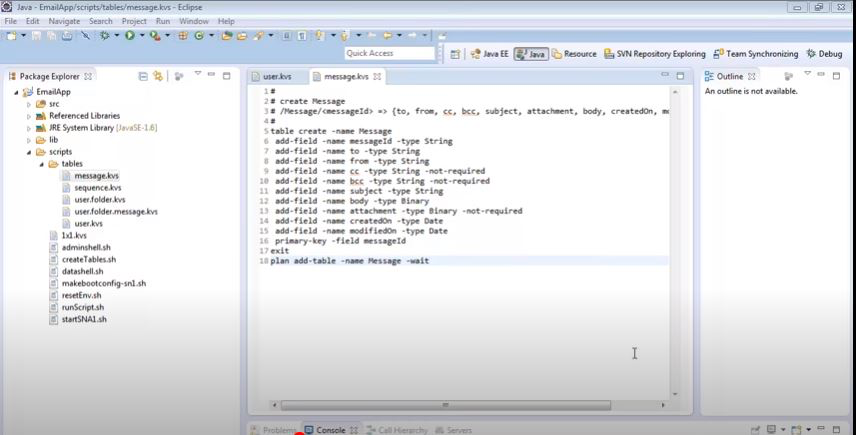Open dropdown next to New Class icon
Image resolution: width=856 pixels, height=435 pixels.
[x=211, y=35]
